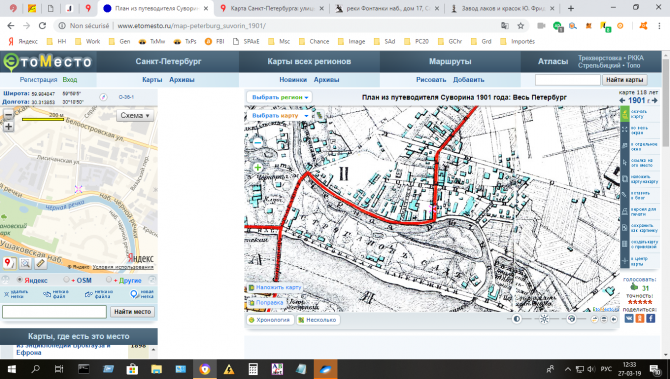This screenshot has height=379, width=670.
Task: Get link to this place (ссылка на это место)
Action: click(625, 162)
